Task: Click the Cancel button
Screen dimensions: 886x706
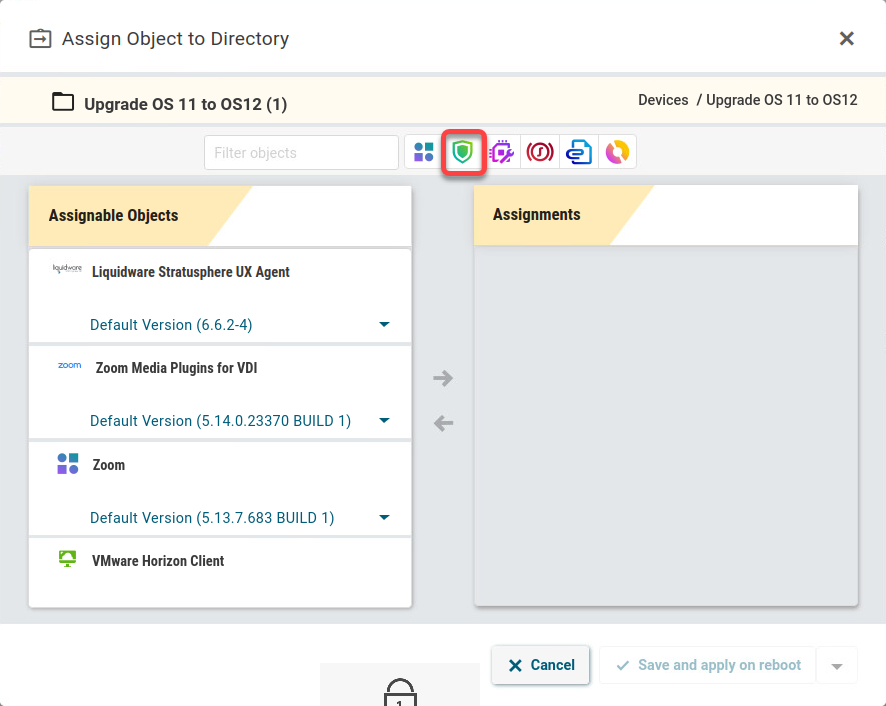Action: 541,665
